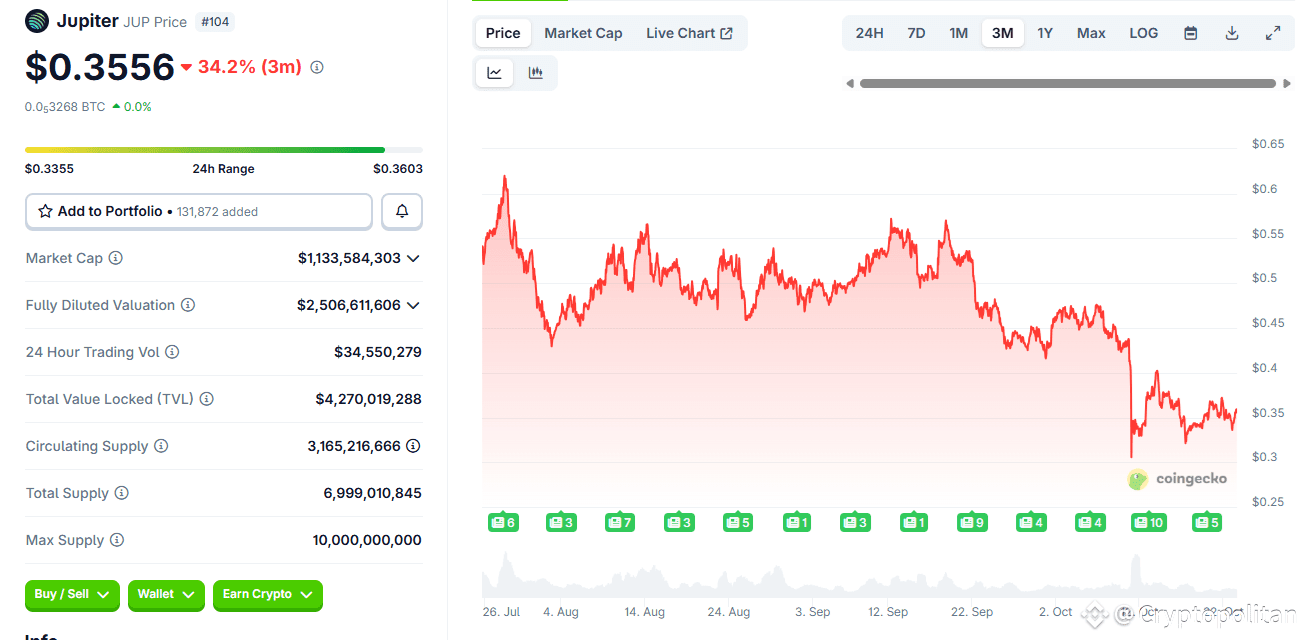
Task: Expand chart to fullscreen with expand icon
Action: point(1273,32)
